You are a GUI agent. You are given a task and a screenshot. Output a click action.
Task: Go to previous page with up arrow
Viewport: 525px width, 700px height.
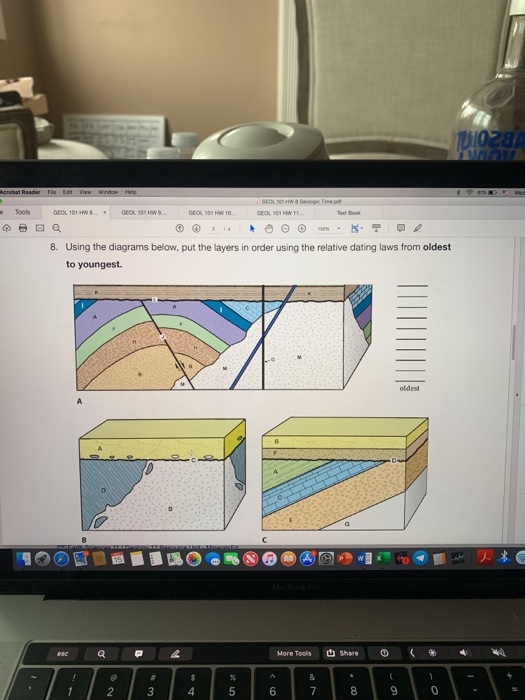click(179, 228)
